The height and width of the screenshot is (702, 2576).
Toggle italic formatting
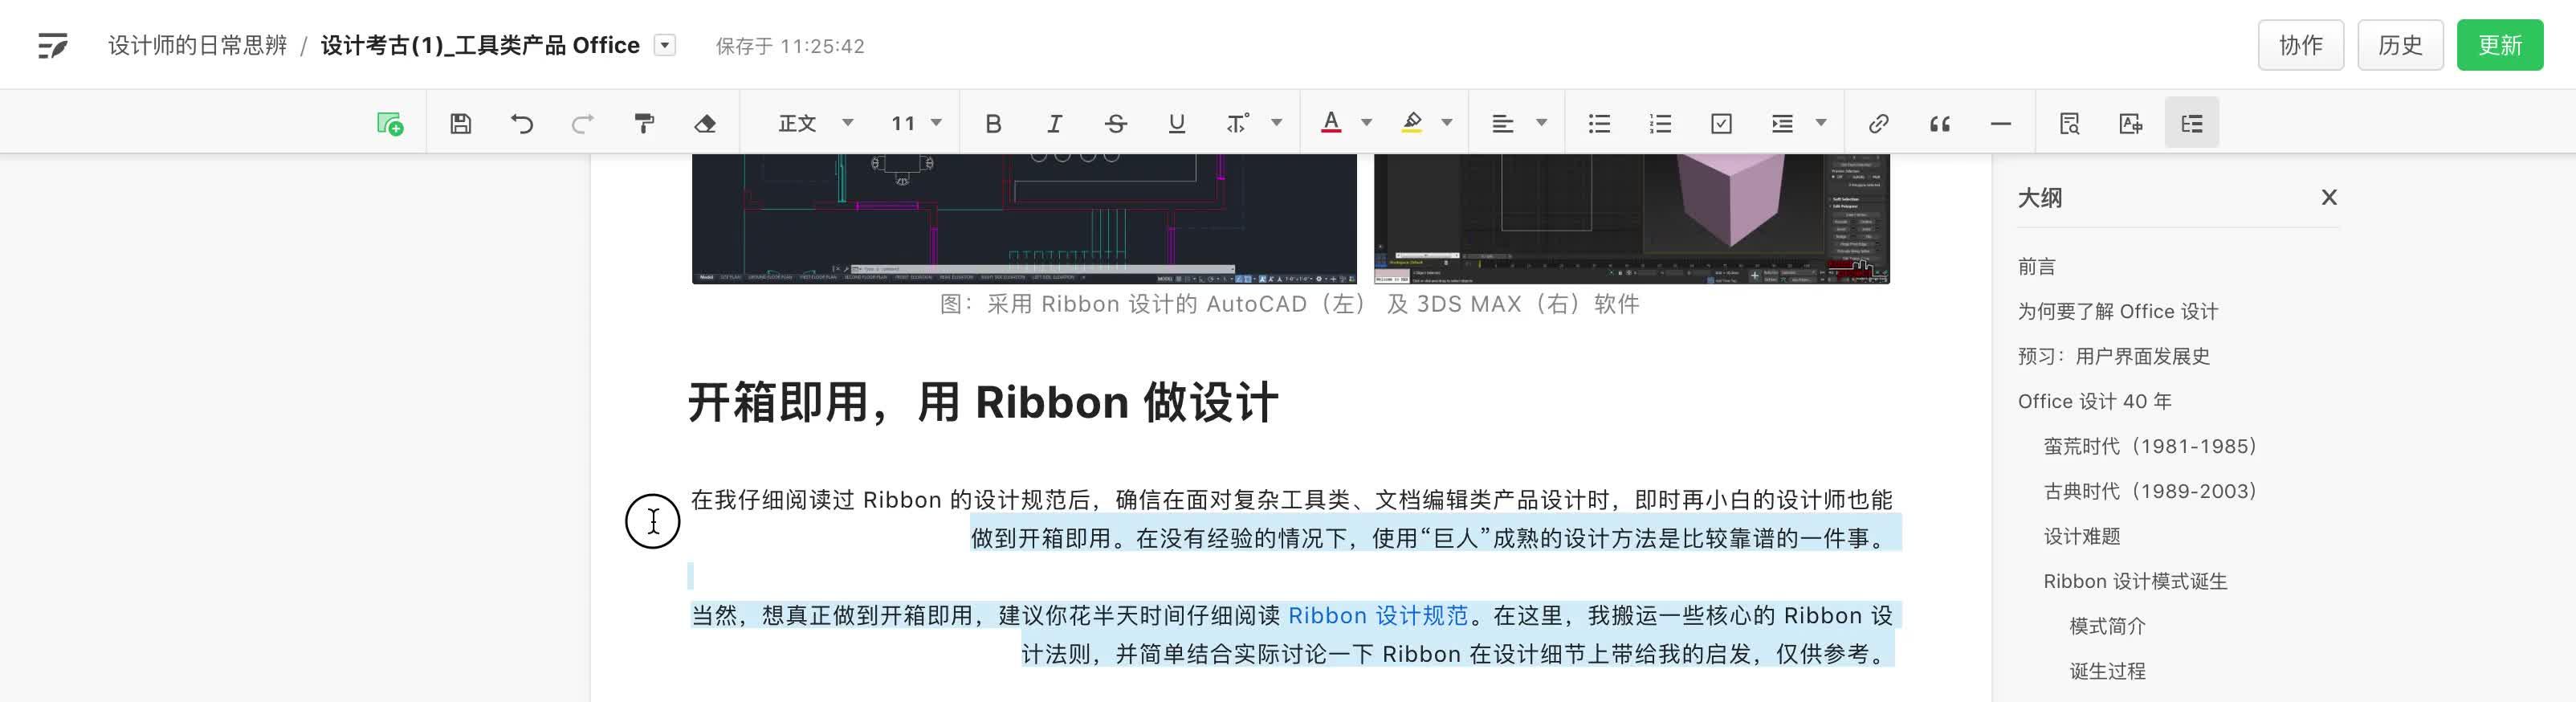pyautogui.click(x=1054, y=123)
